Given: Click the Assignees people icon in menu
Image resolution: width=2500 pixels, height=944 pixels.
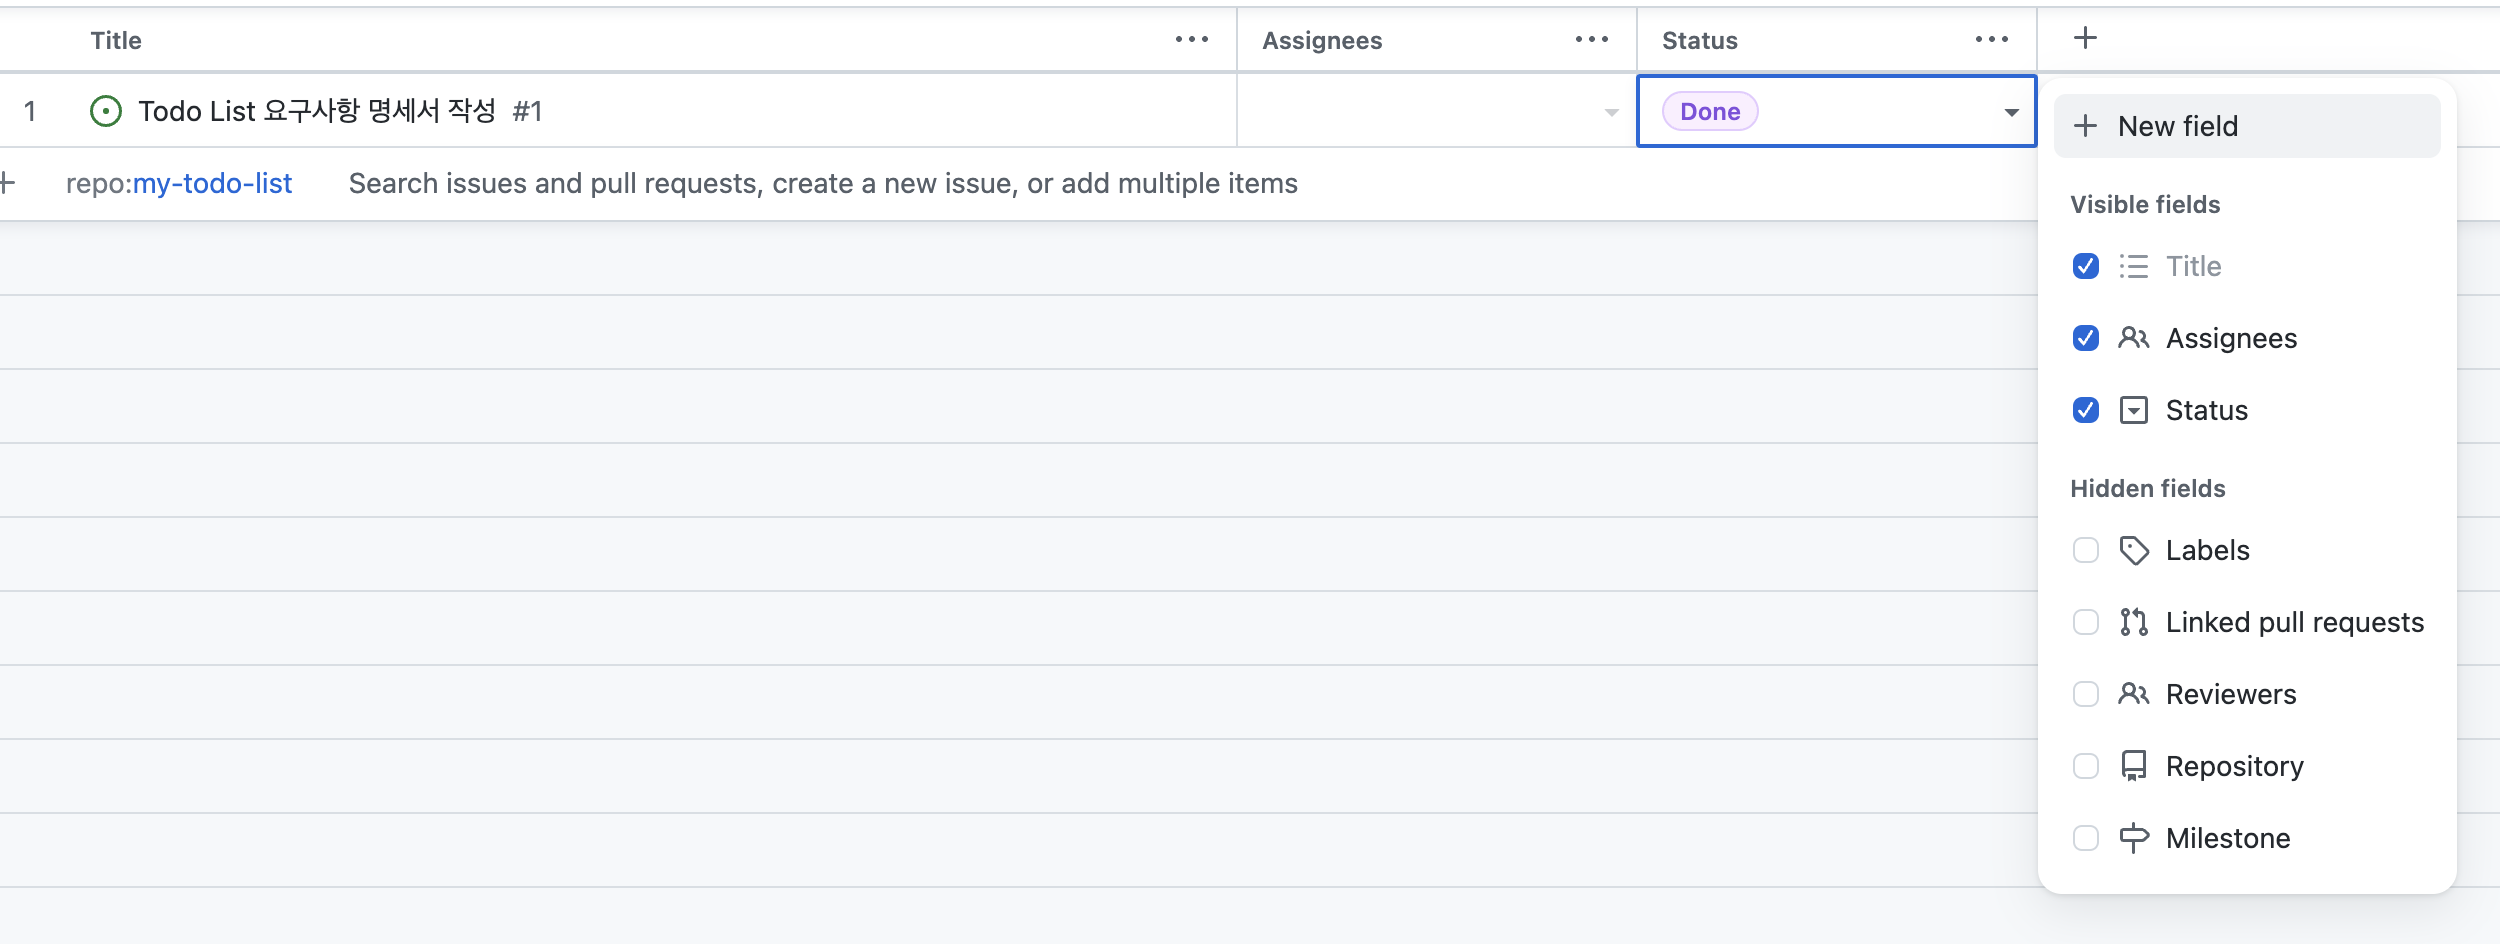Looking at the screenshot, I should (x=2134, y=339).
